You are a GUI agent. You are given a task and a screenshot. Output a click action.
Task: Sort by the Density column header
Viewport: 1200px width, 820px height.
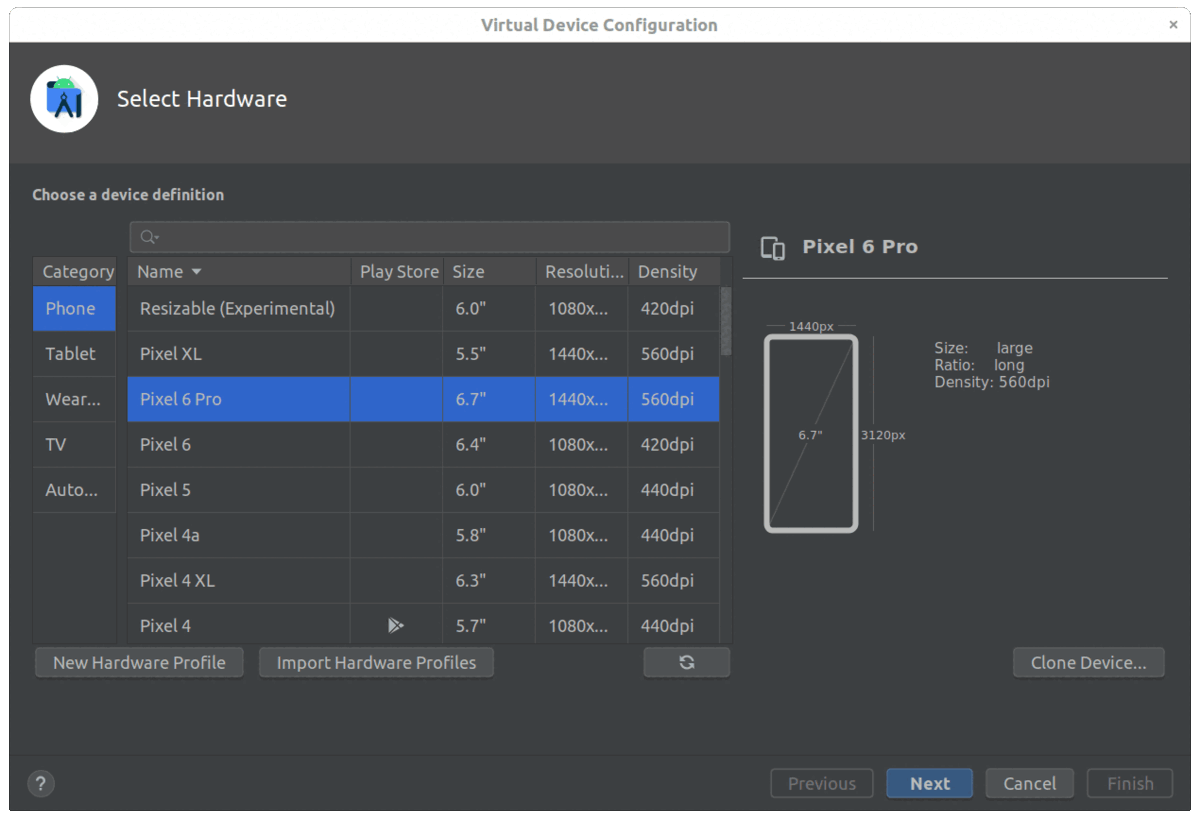click(674, 271)
